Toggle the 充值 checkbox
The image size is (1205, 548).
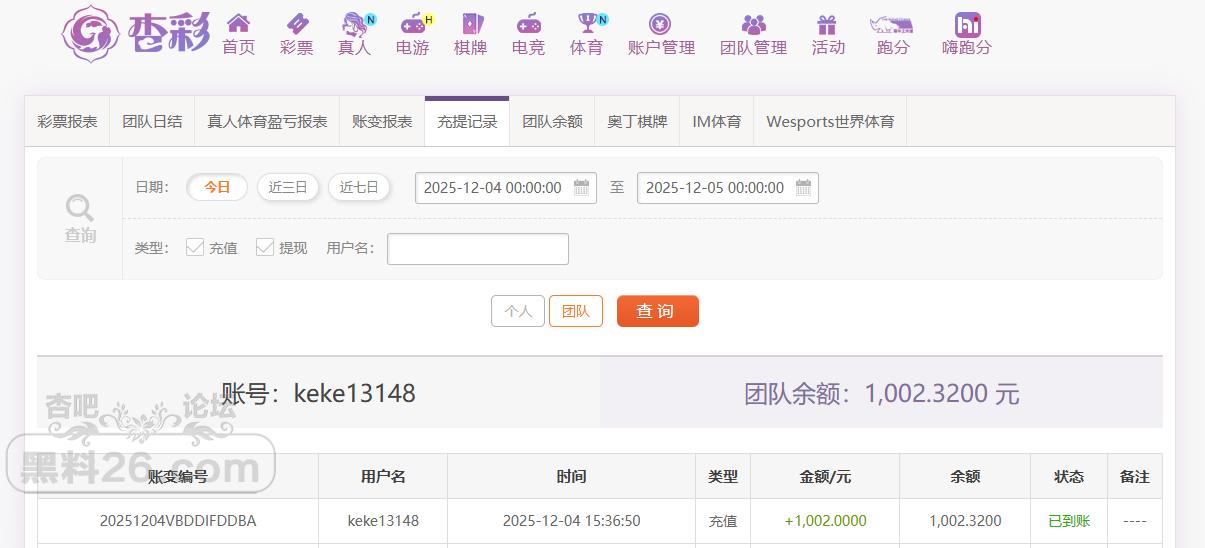(x=195, y=247)
